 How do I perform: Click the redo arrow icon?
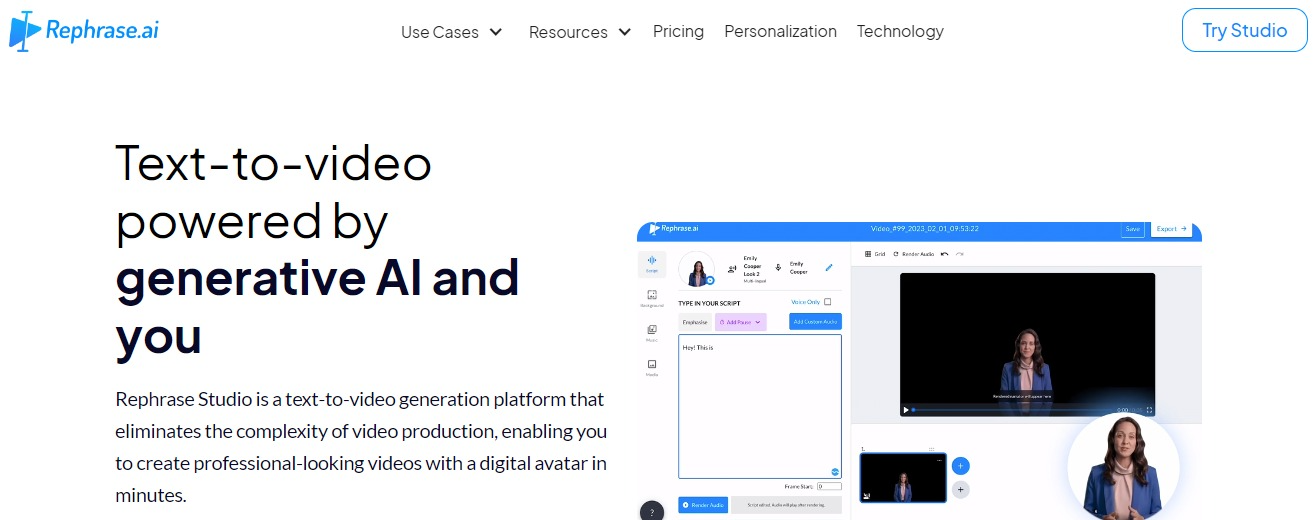(x=960, y=254)
